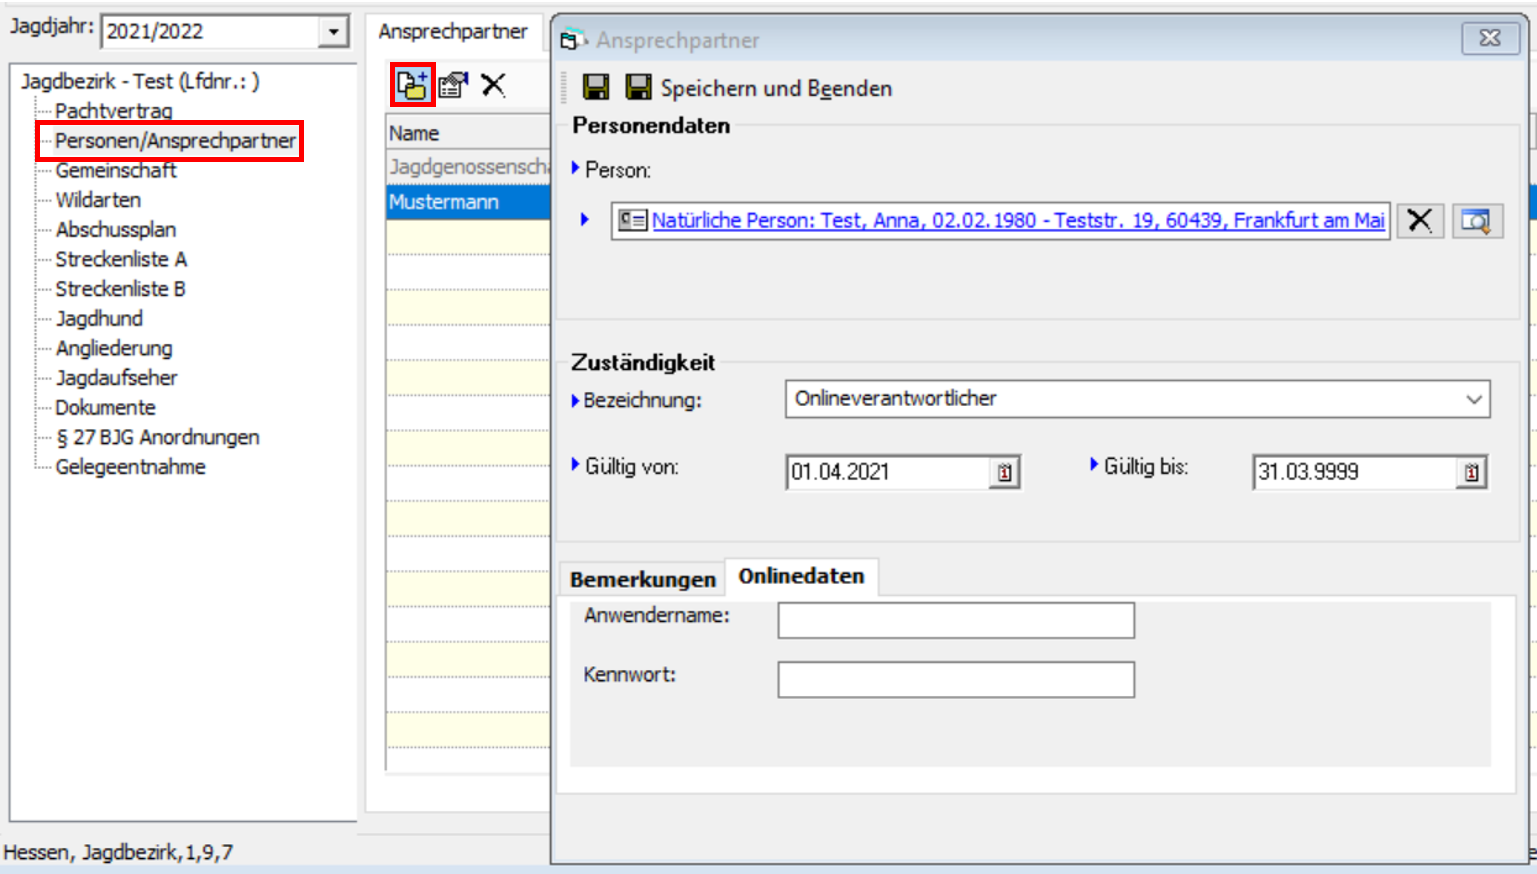Focus the Kennwort input field

pyautogui.click(x=955, y=680)
